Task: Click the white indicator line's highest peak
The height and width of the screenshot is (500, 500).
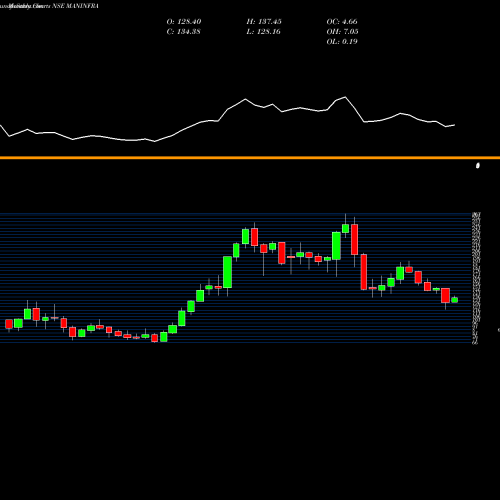Action: coord(345,97)
